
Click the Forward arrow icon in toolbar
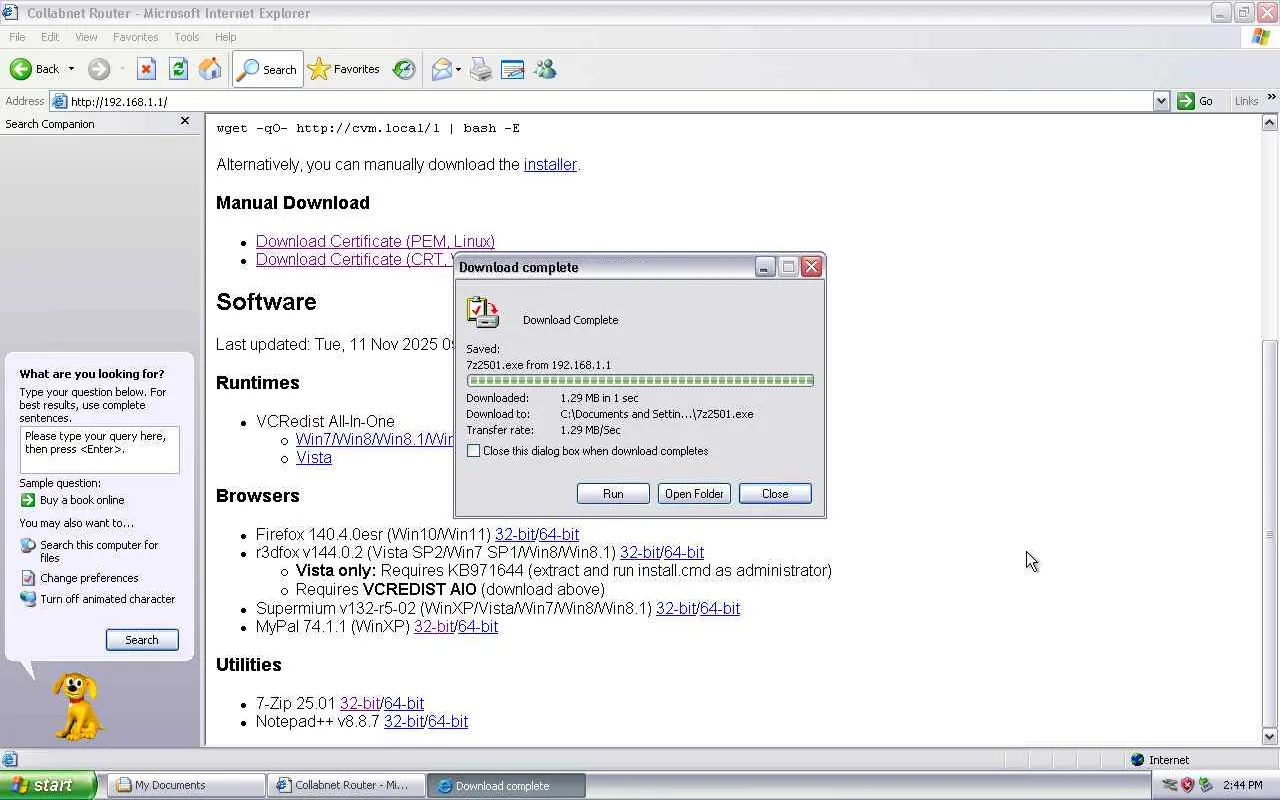tap(98, 69)
